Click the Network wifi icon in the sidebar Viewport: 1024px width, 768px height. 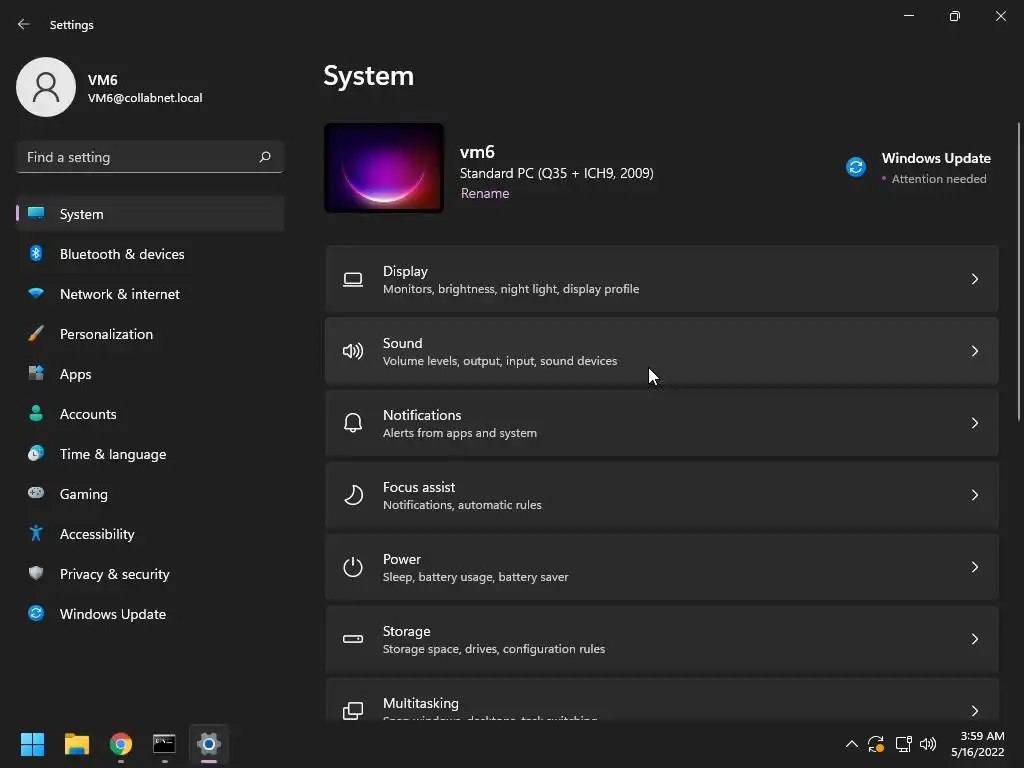click(x=36, y=294)
